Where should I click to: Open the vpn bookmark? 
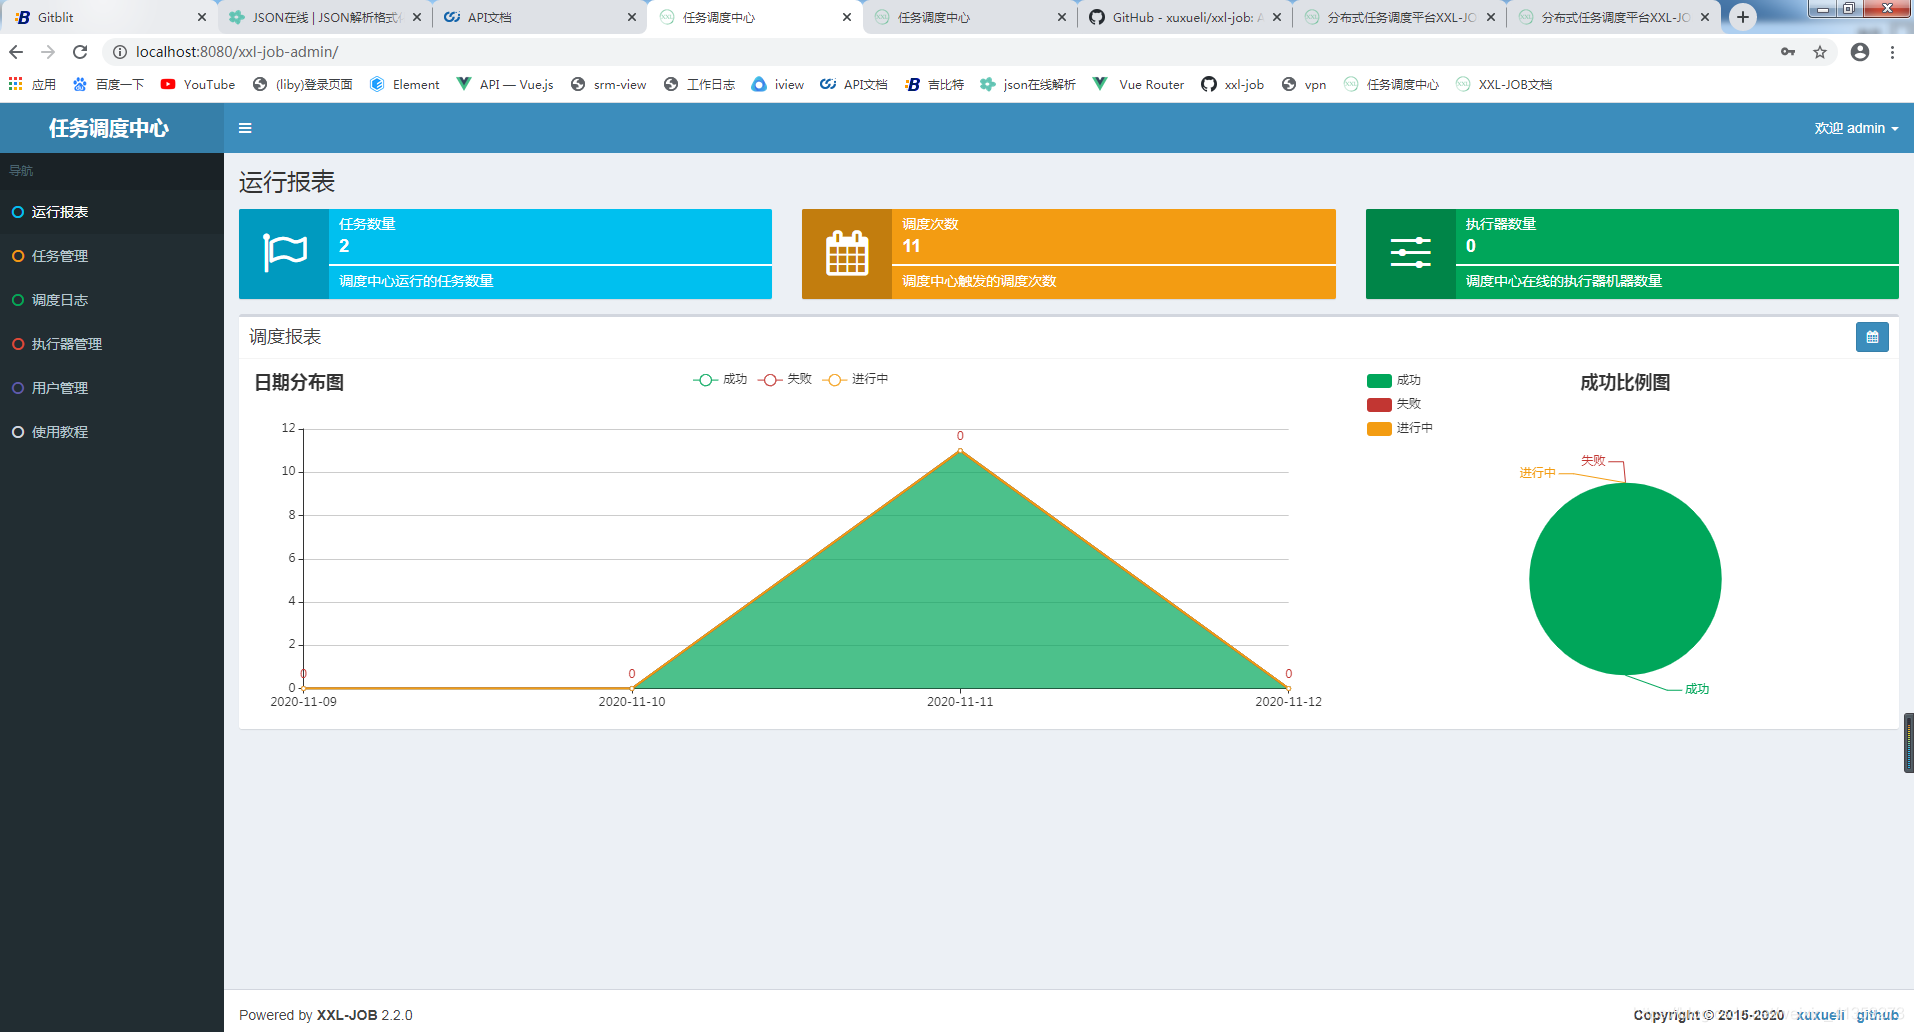click(1304, 85)
